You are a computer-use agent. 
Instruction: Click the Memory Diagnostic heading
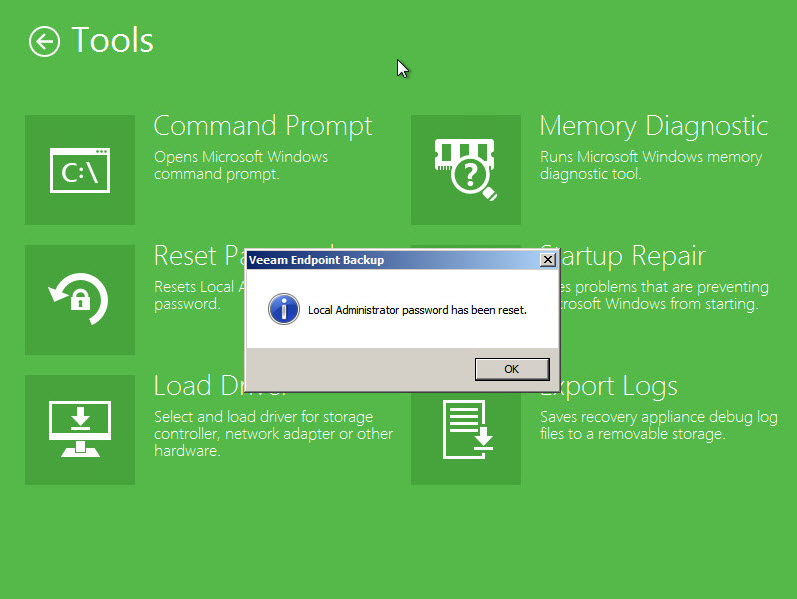[x=654, y=126]
